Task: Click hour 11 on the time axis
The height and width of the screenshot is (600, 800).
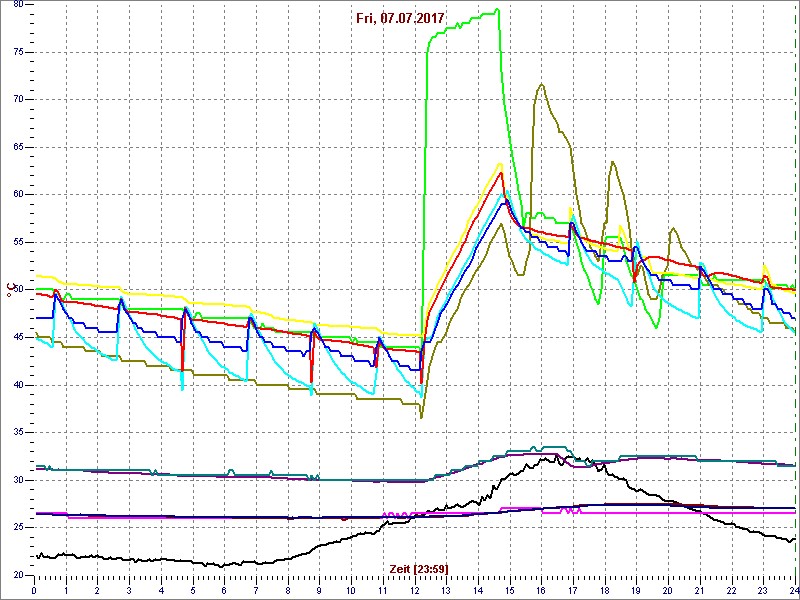Action: click(x=383, y=590)
